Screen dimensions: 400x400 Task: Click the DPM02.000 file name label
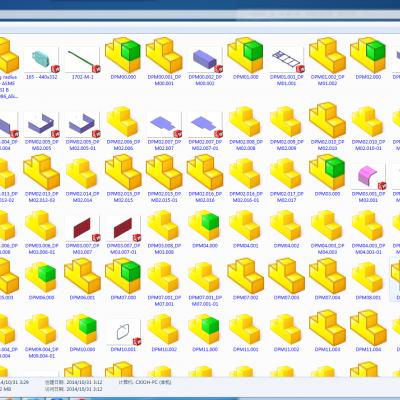368,77
